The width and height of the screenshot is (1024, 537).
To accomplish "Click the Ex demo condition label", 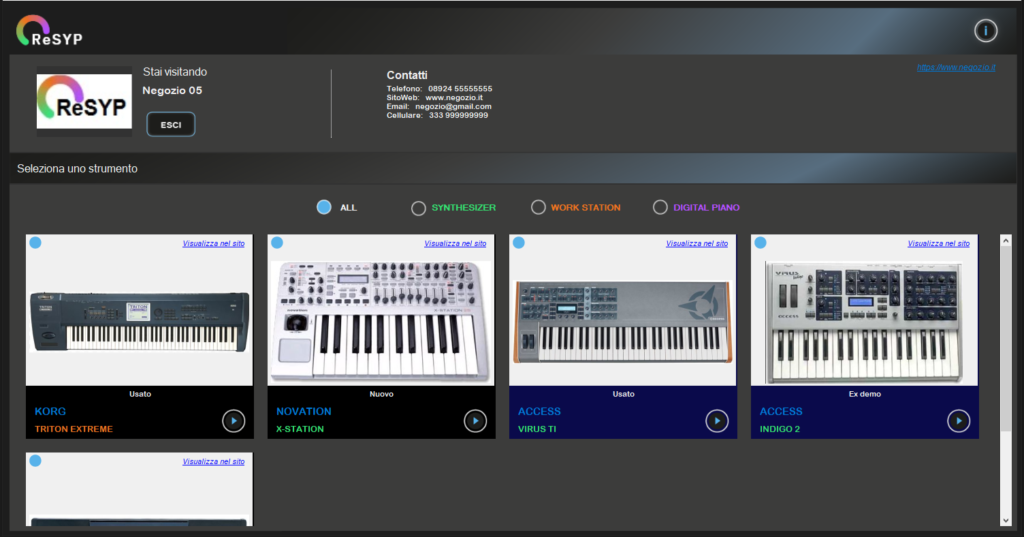I will point(865,394).
